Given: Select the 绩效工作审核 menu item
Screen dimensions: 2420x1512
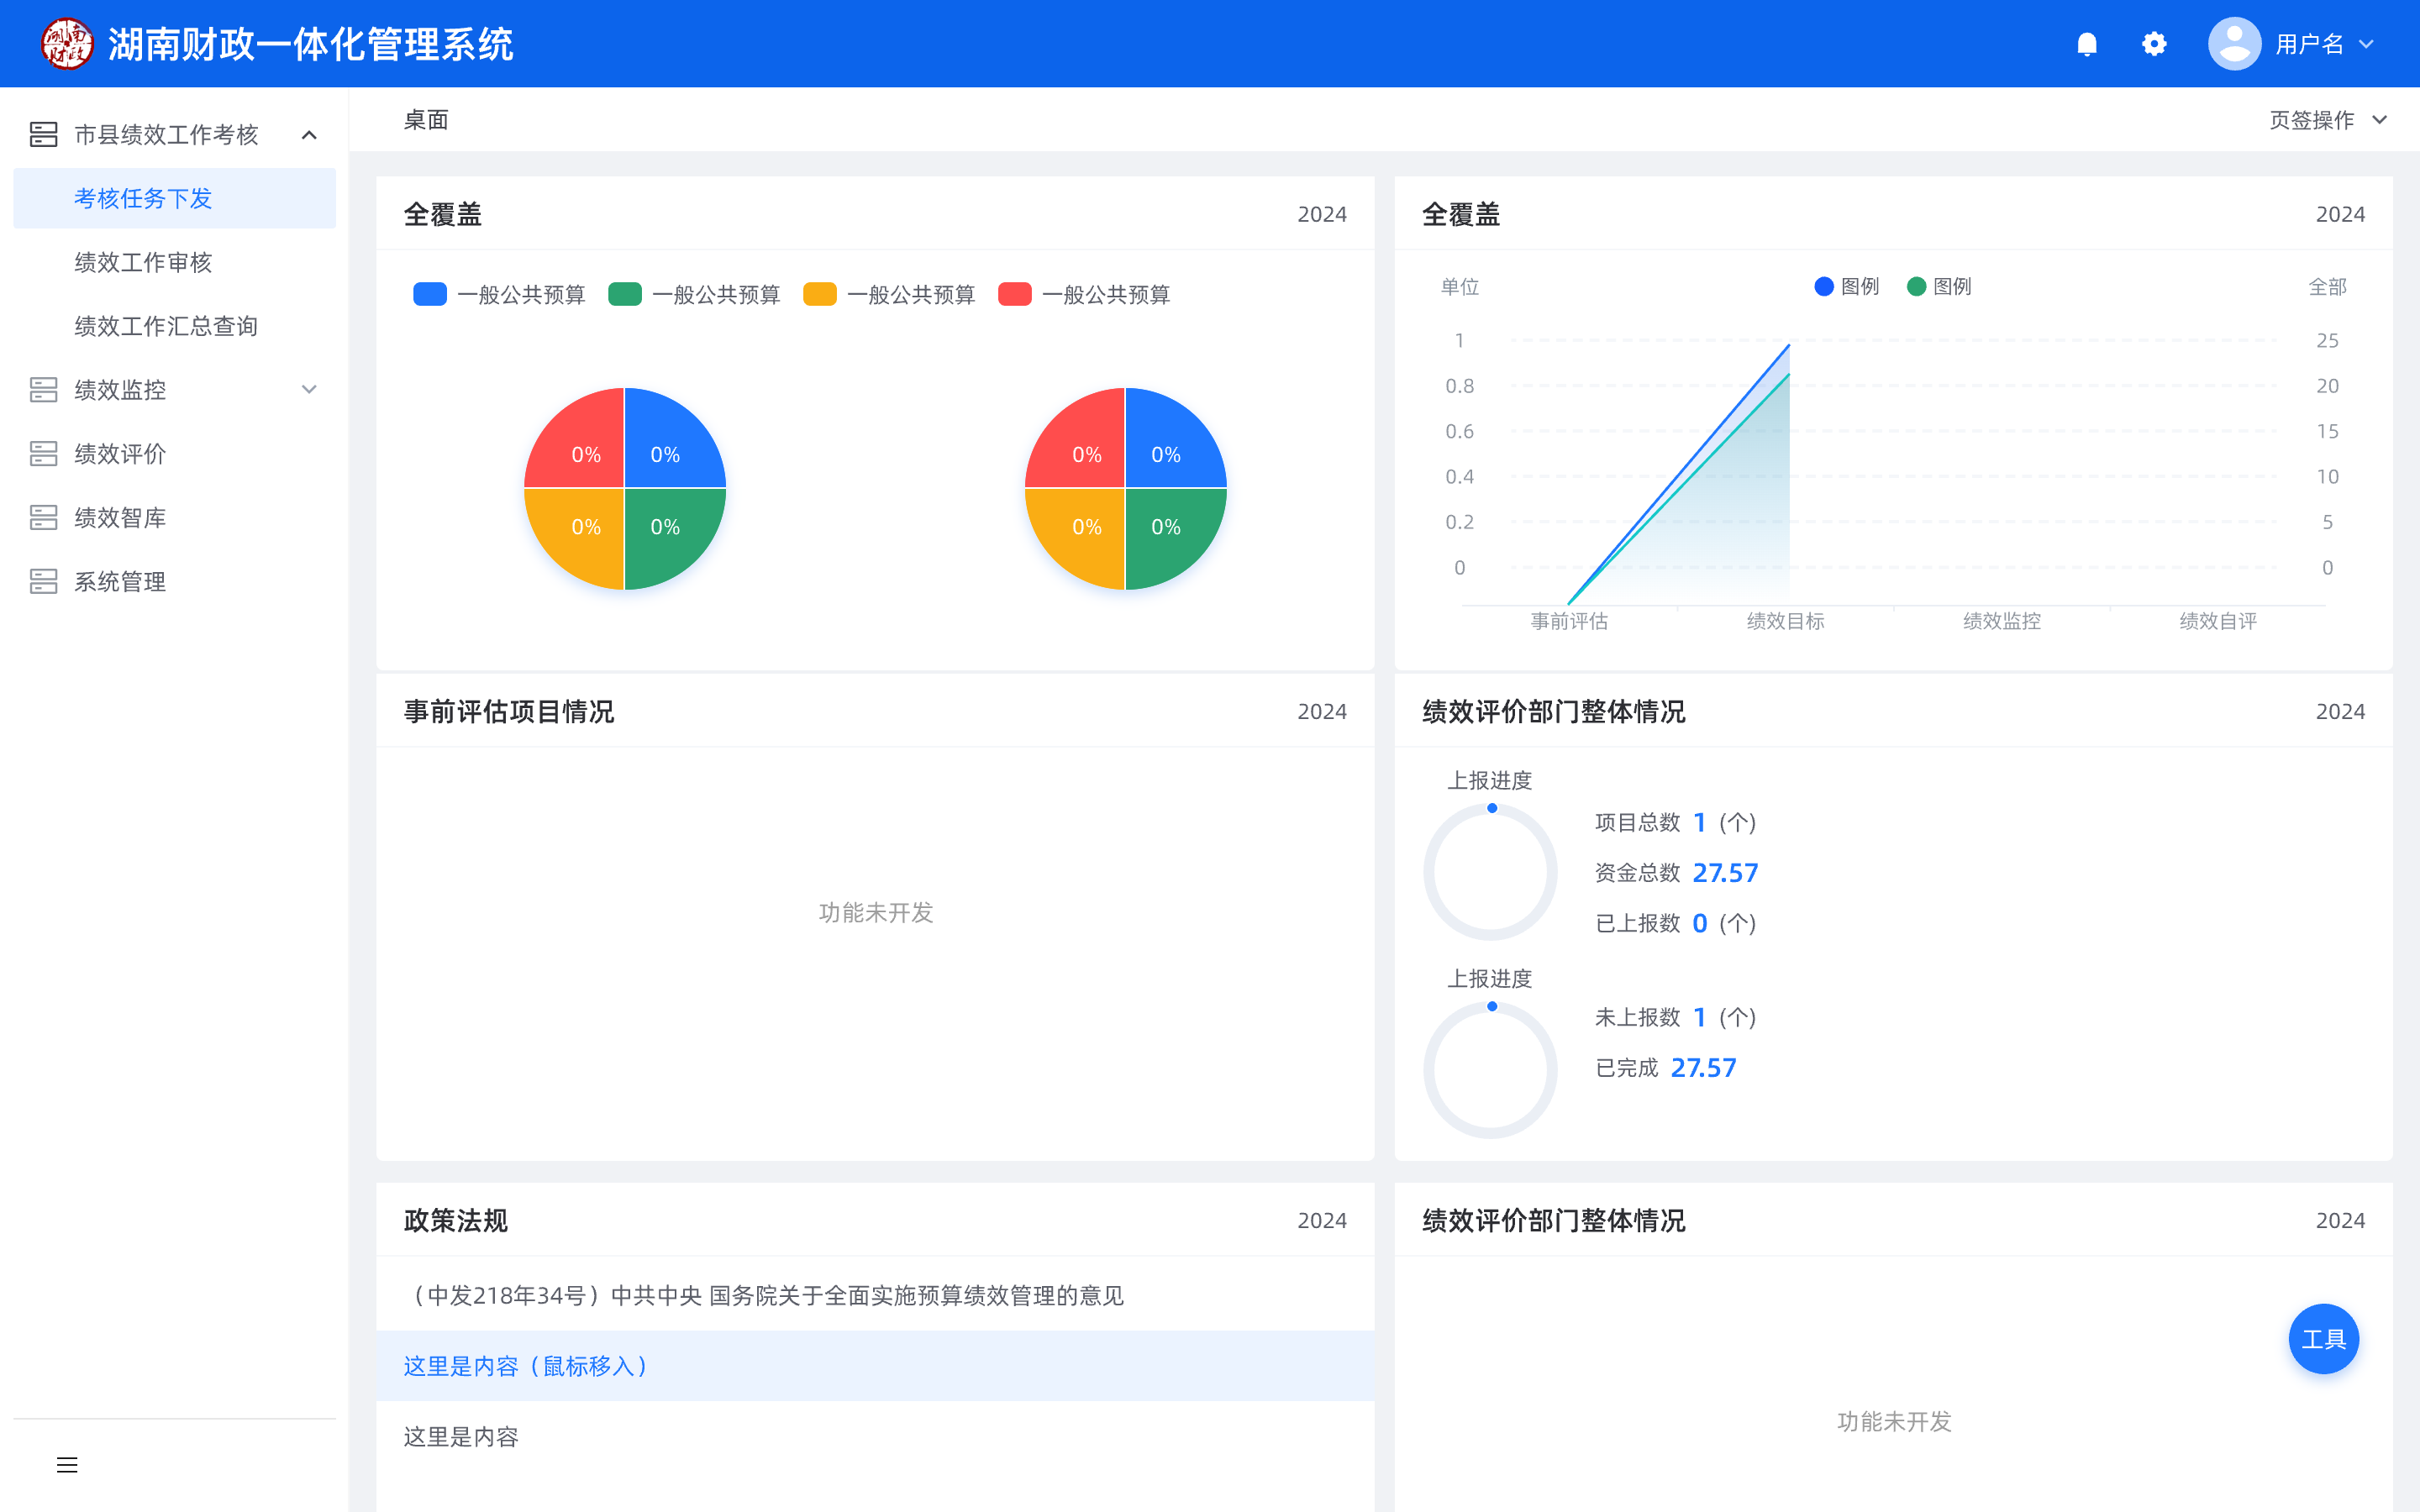Looking at the screenshot, I should point(143,262).
